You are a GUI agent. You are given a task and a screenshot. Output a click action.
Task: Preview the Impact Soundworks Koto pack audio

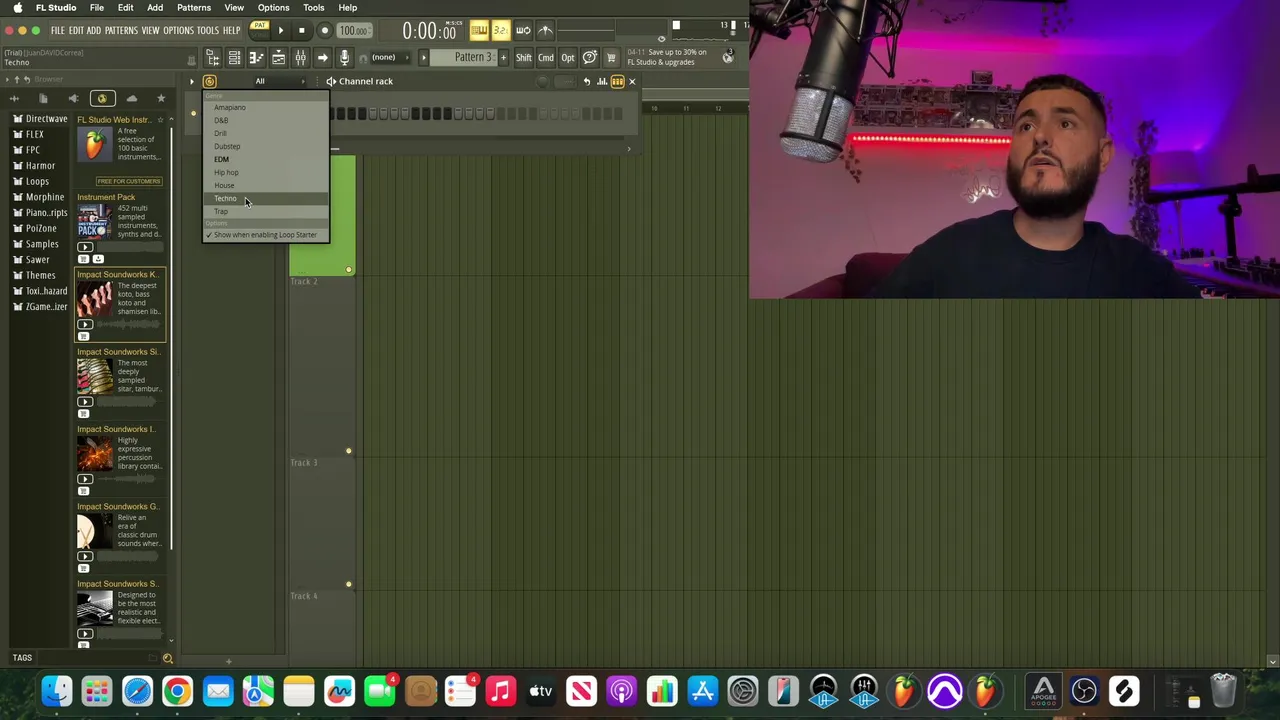(85, 324)
